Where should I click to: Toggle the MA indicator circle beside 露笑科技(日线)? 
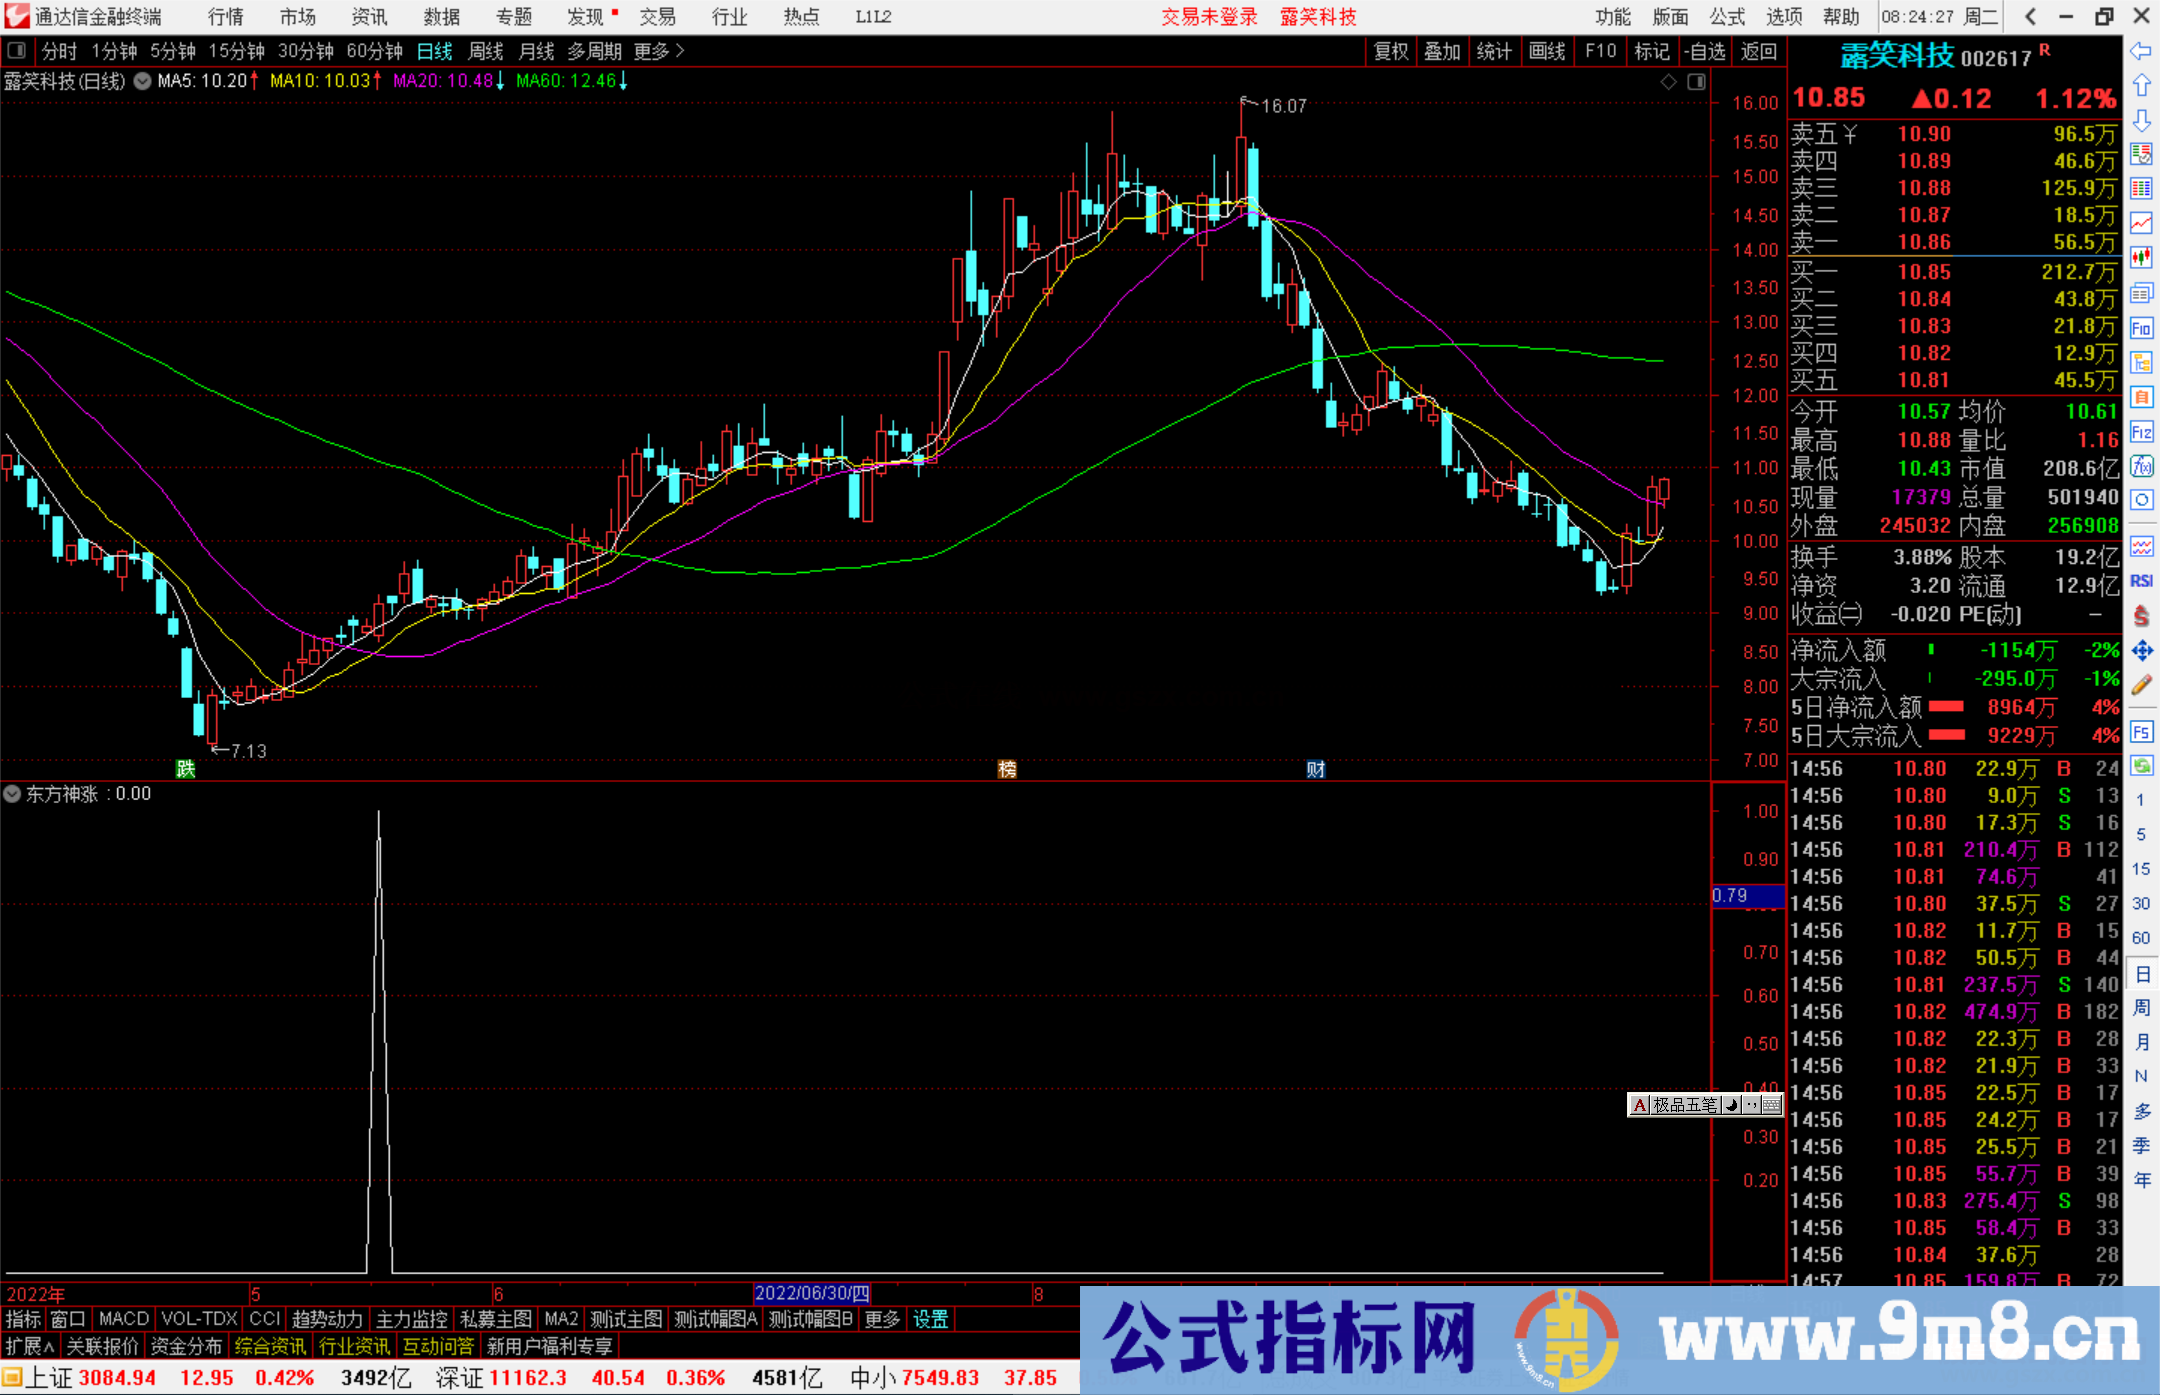tap(143, 81)
